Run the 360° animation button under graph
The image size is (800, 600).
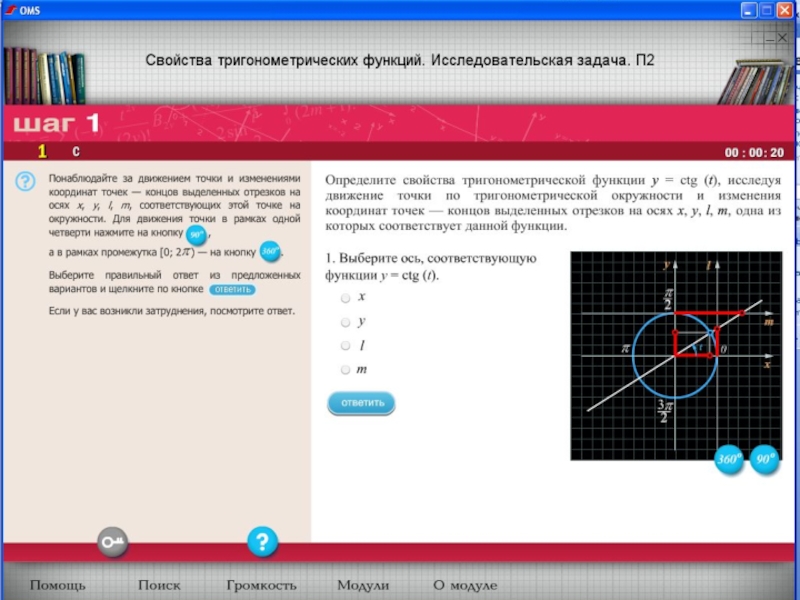point(728,459)
